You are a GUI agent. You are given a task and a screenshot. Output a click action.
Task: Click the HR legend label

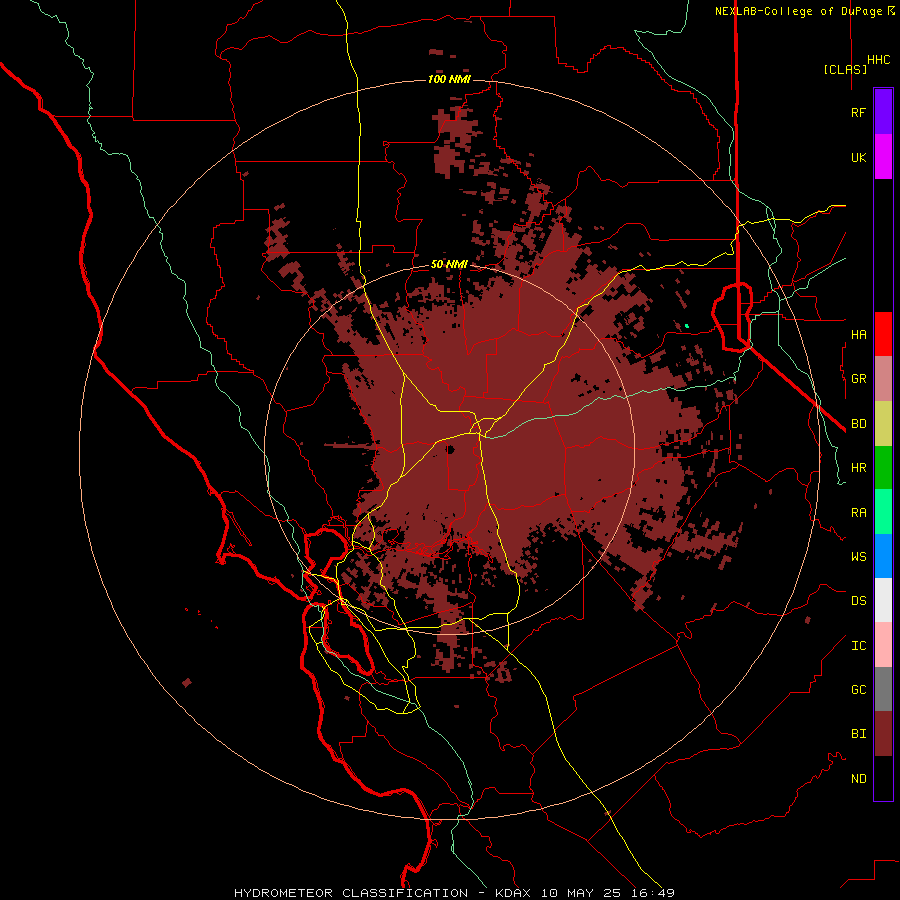(x=858, y=468)
